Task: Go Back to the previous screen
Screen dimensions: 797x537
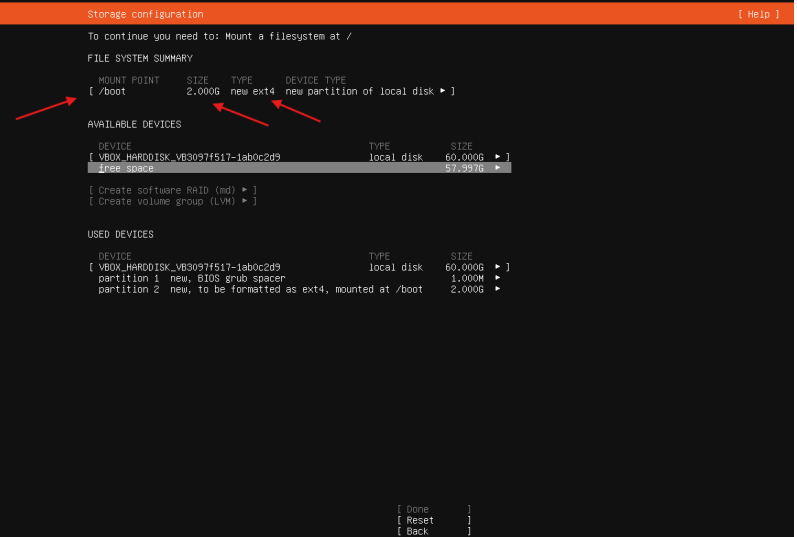Action: click(433, 531)
